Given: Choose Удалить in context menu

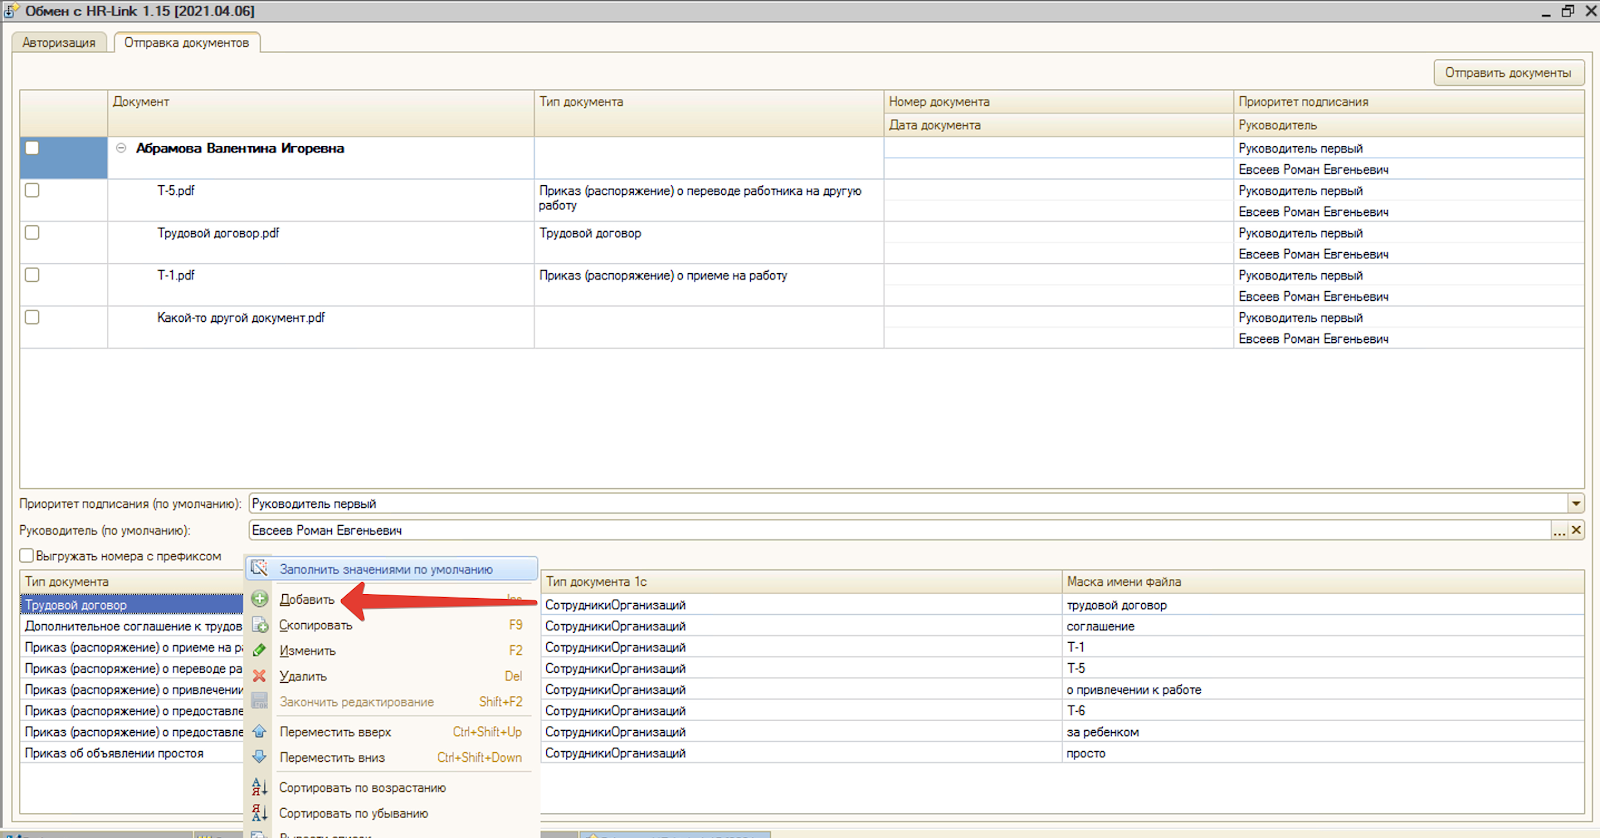Looking at the screenshot, I should [x=303, y=676].
